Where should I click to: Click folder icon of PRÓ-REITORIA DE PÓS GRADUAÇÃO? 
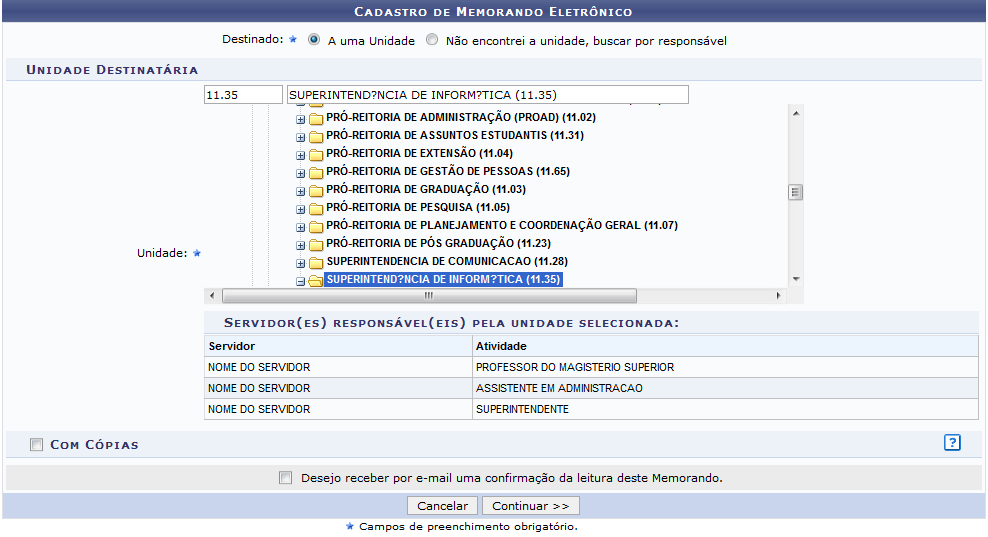tap(316, 244)
